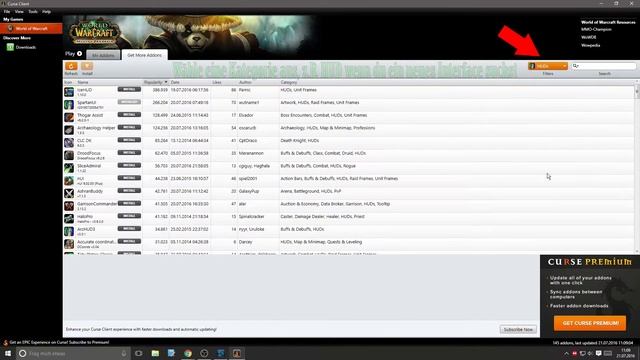Click Install button for IceHUD
Image resolution: width=640 pixels, height=360 pixels.
coord(129,89)
